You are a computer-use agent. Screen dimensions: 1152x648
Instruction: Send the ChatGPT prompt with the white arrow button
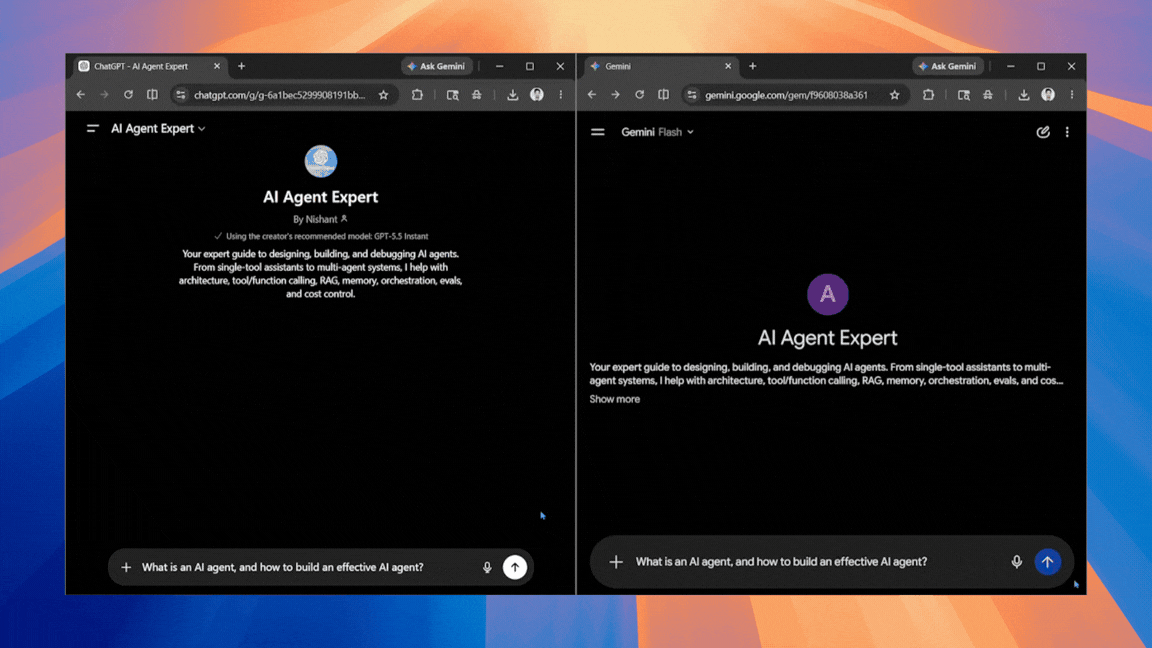point(515,567)
